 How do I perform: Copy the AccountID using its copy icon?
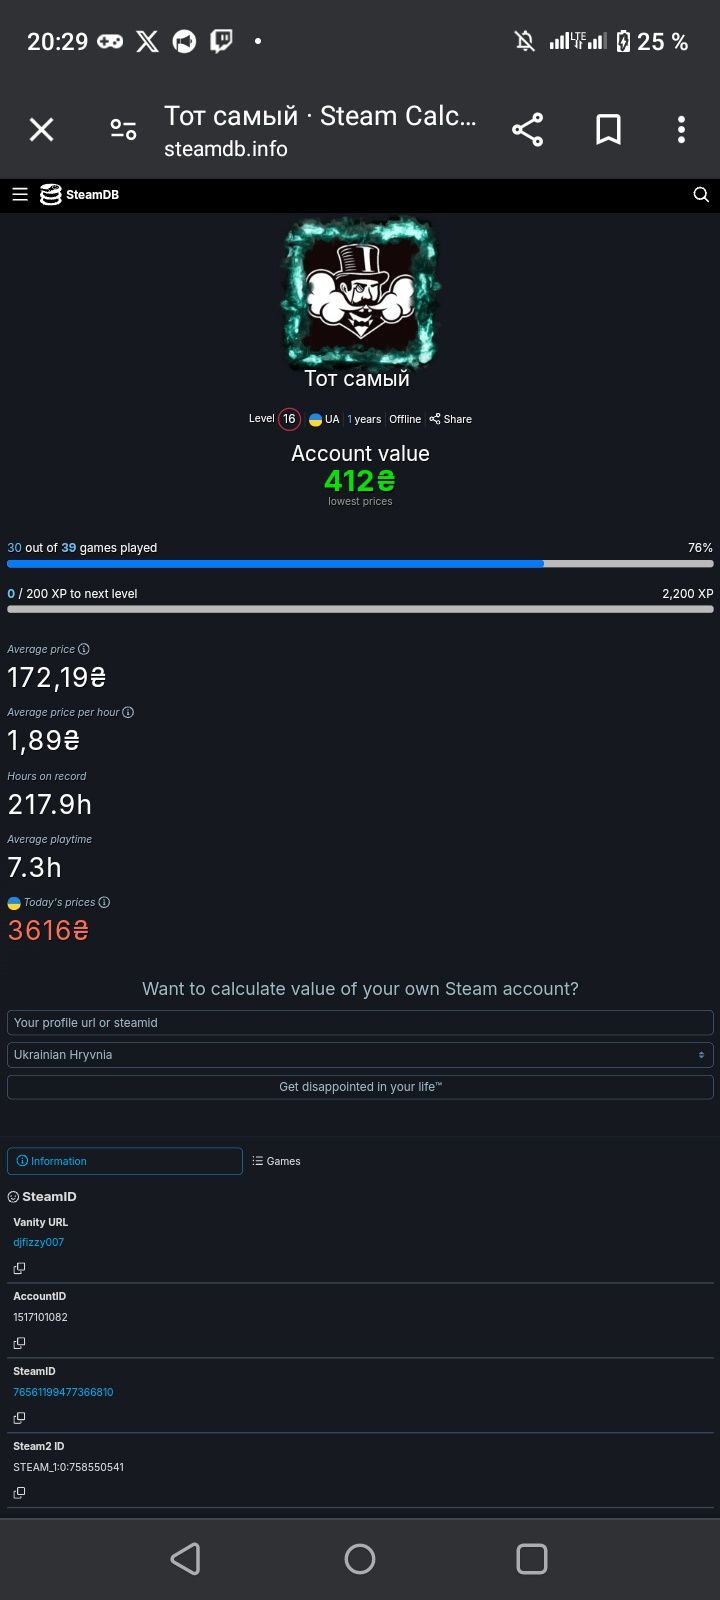click(19, 1343)
